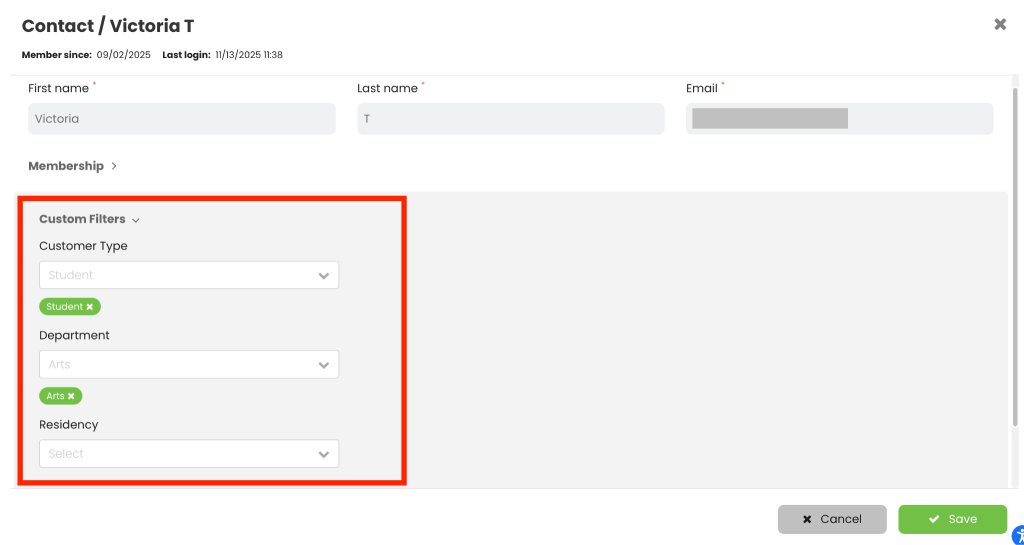Click the Customer Type label

pos(83,246)
